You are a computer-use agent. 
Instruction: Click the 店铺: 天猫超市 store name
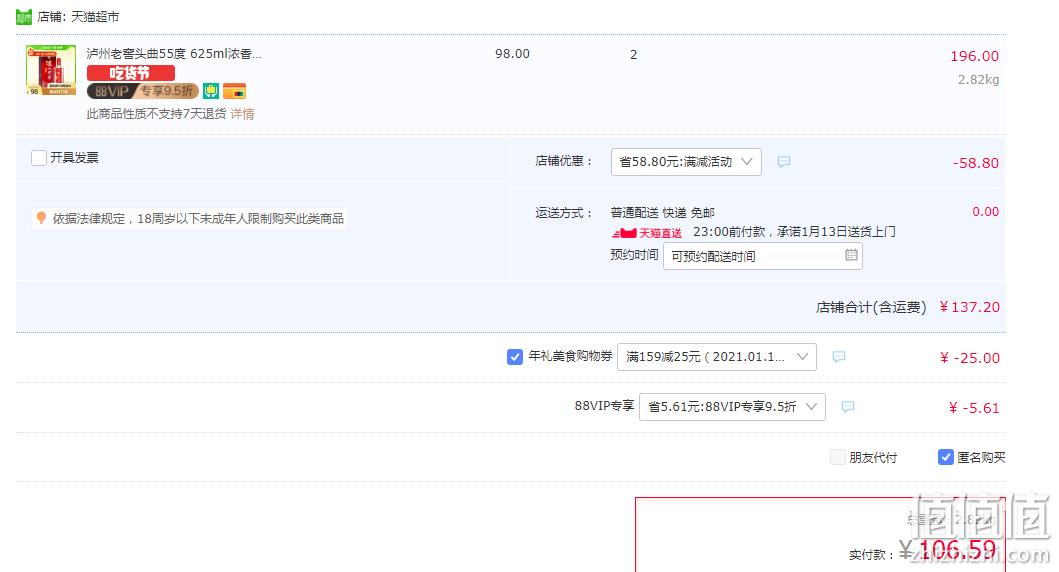point(78,17)
